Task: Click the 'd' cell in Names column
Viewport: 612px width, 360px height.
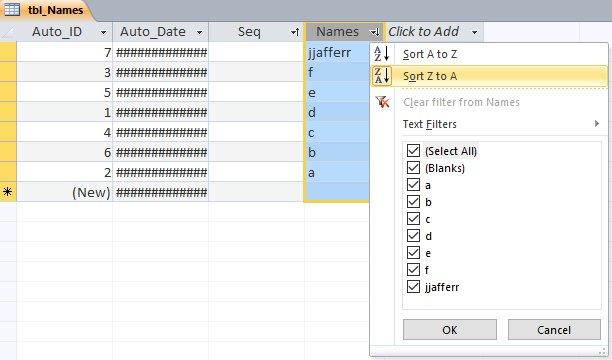Action: [x=337, y=112]
